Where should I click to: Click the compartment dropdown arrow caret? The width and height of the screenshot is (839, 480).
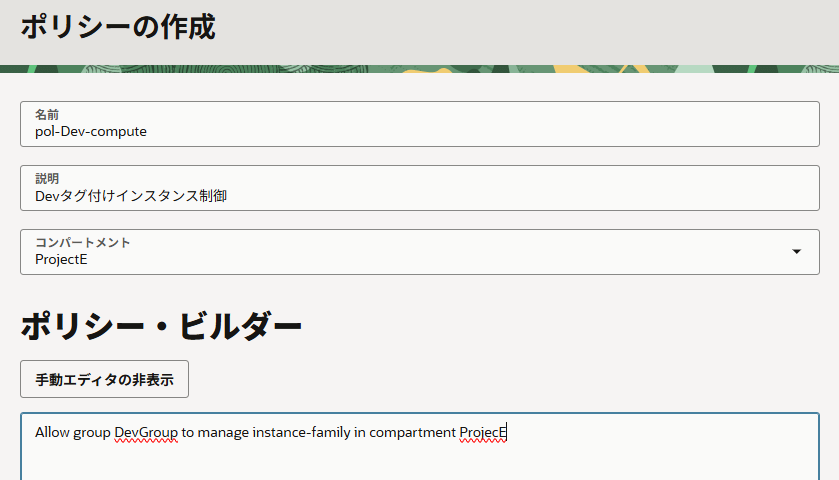[796, 252]
